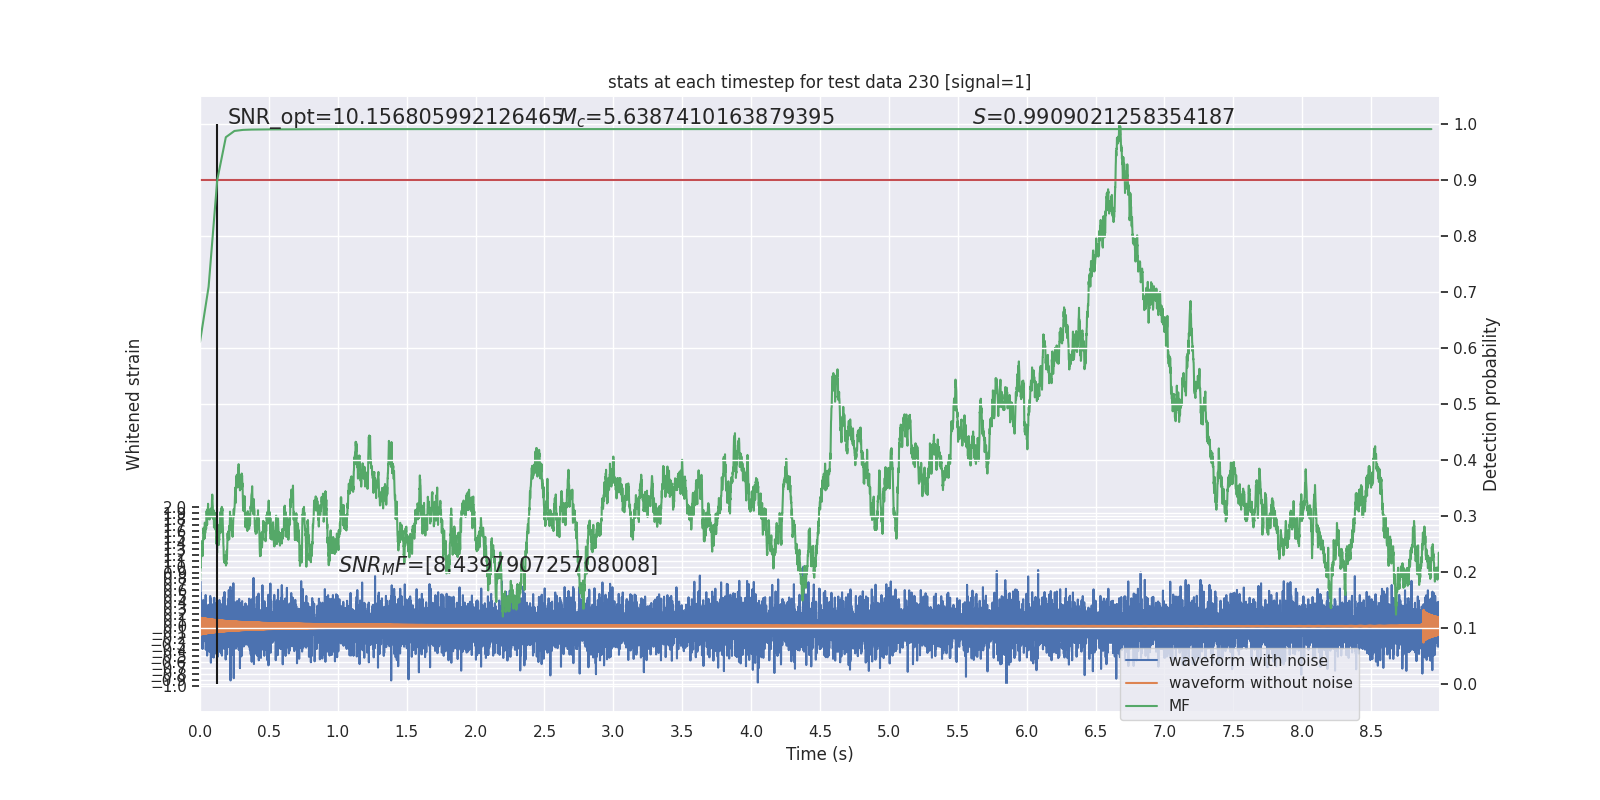Screen dimensions: 1600x800
Task: Click the x-axis tick label 4.0
Action: [751, 732]
